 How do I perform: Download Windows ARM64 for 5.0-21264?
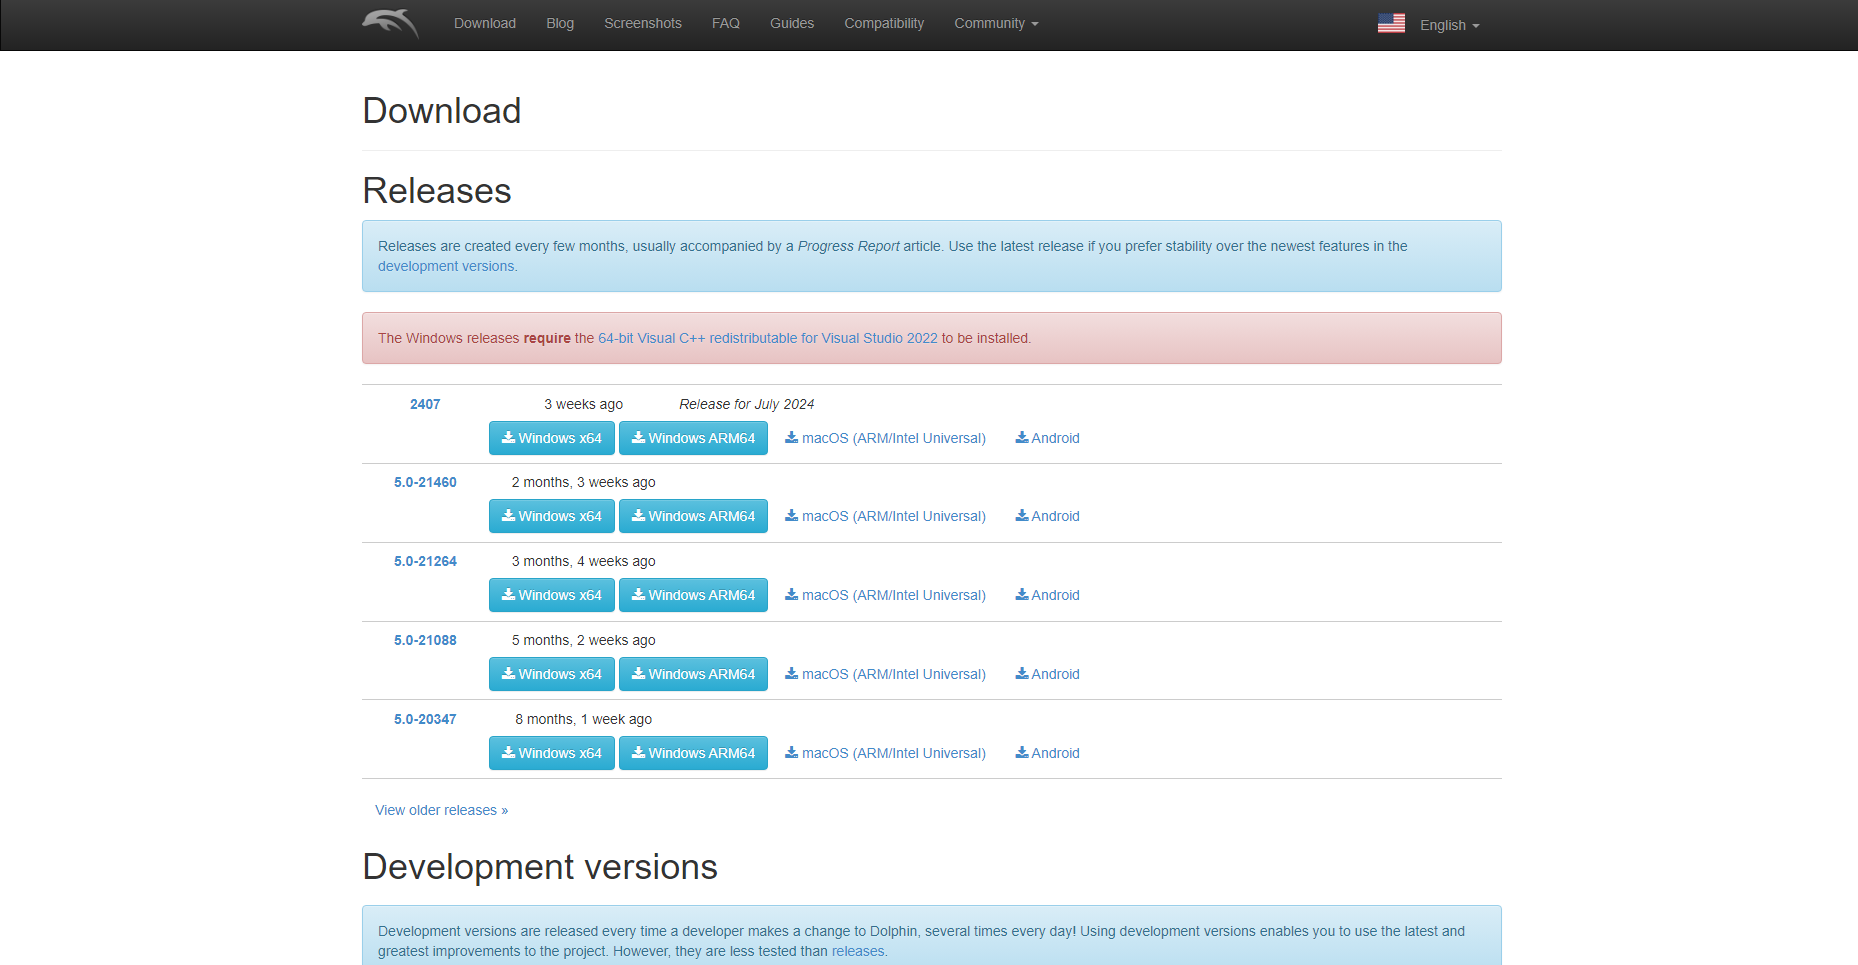693,595
